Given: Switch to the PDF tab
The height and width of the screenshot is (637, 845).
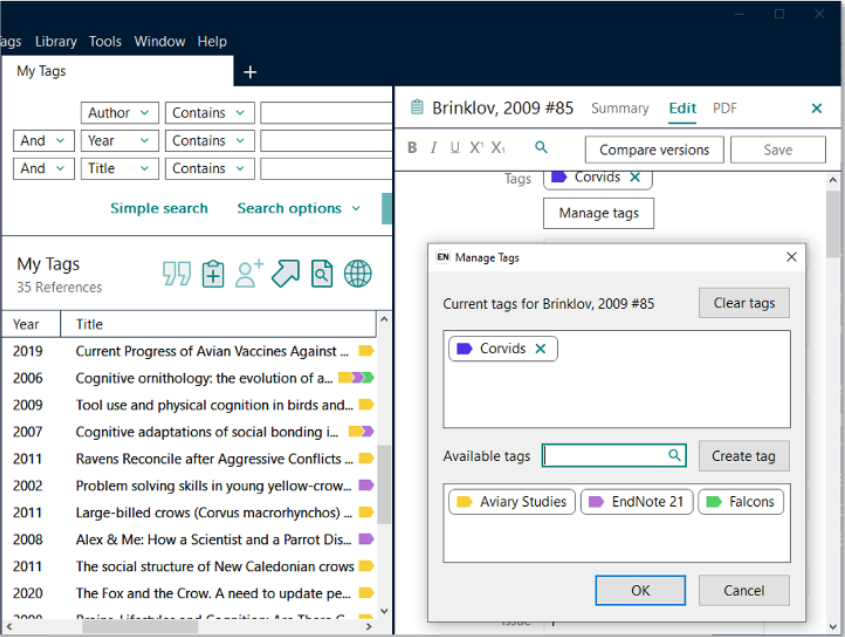Looking at the screenshot, I should [723, 108].
